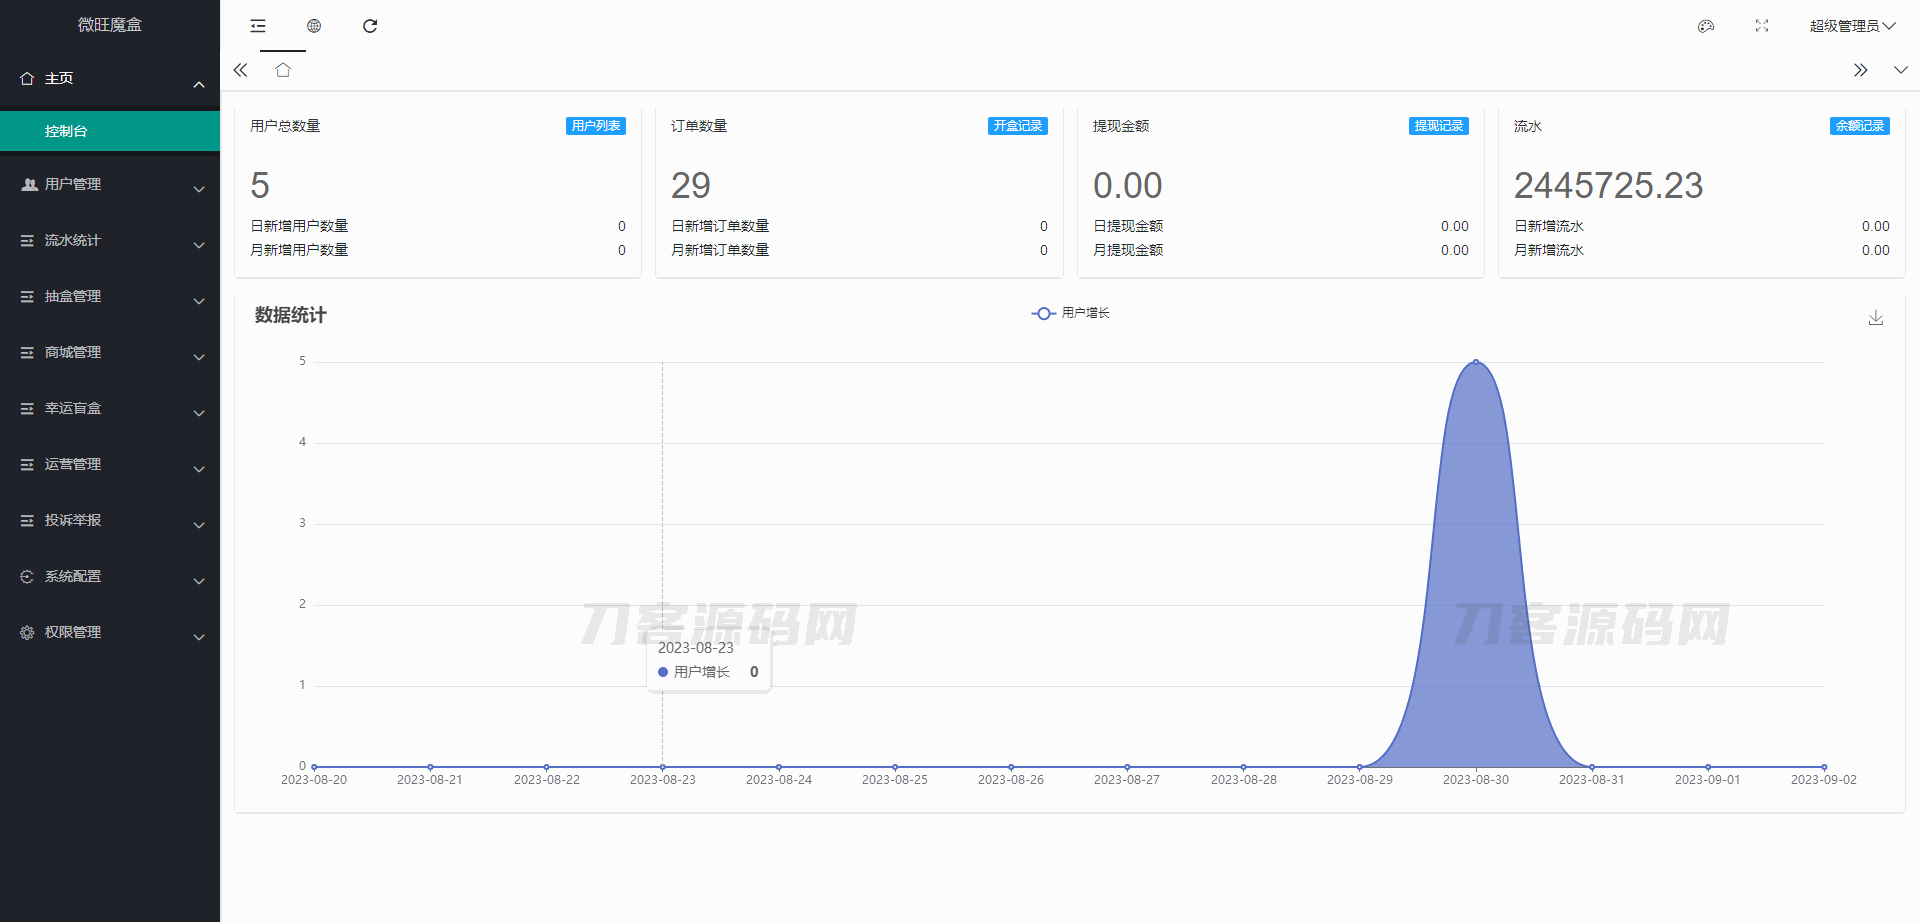Click the 2023-08-30 peak data point
This screenshot has height=922, width=1920.
[1475, 362]
